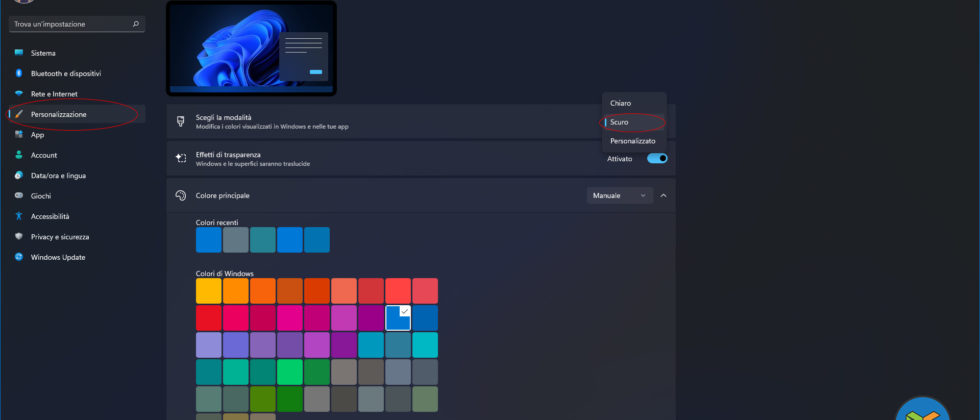Open Bluetooth e dispositivi icon
The width and height of the screenshot is (980, 420).
point(18,73)
